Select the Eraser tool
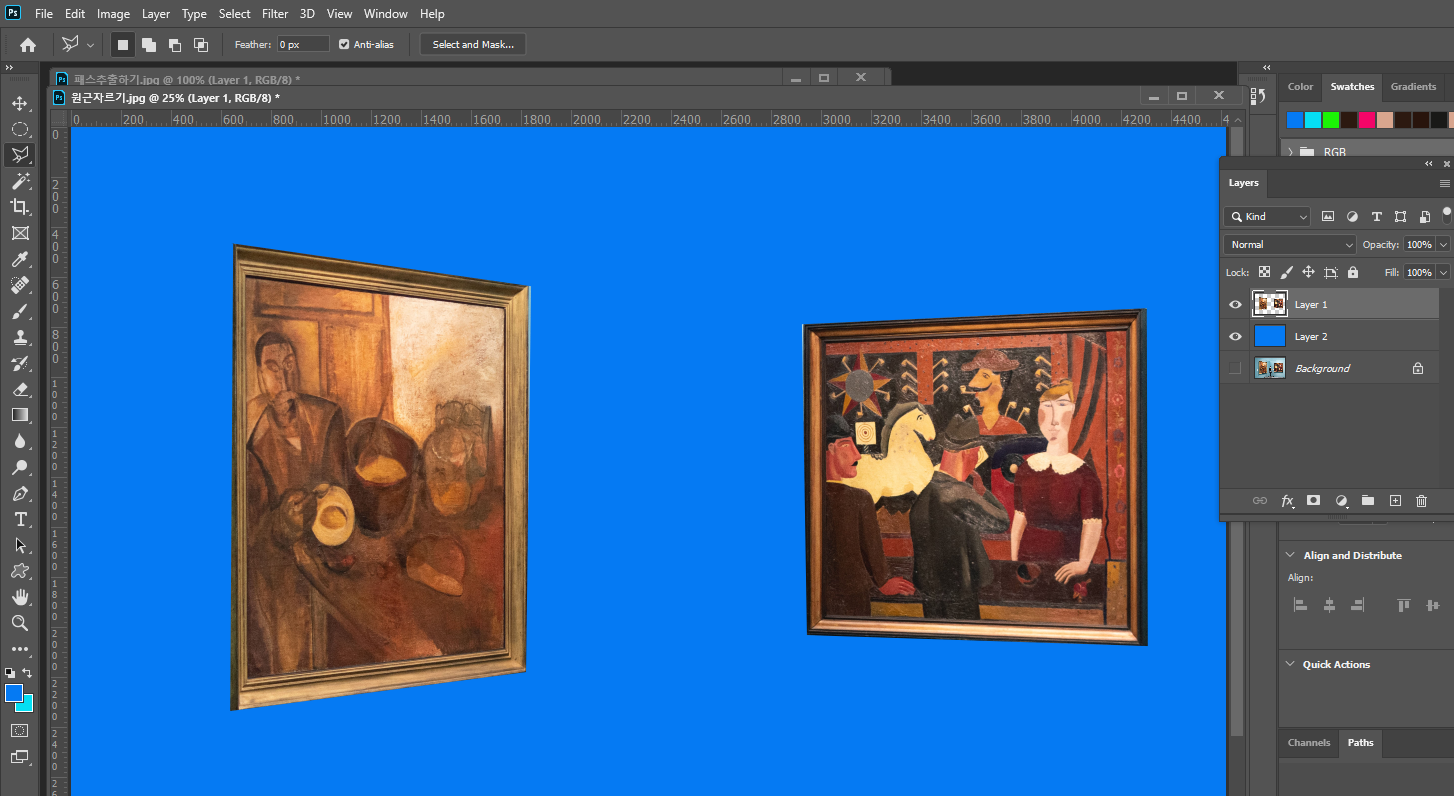 (19, 389)
